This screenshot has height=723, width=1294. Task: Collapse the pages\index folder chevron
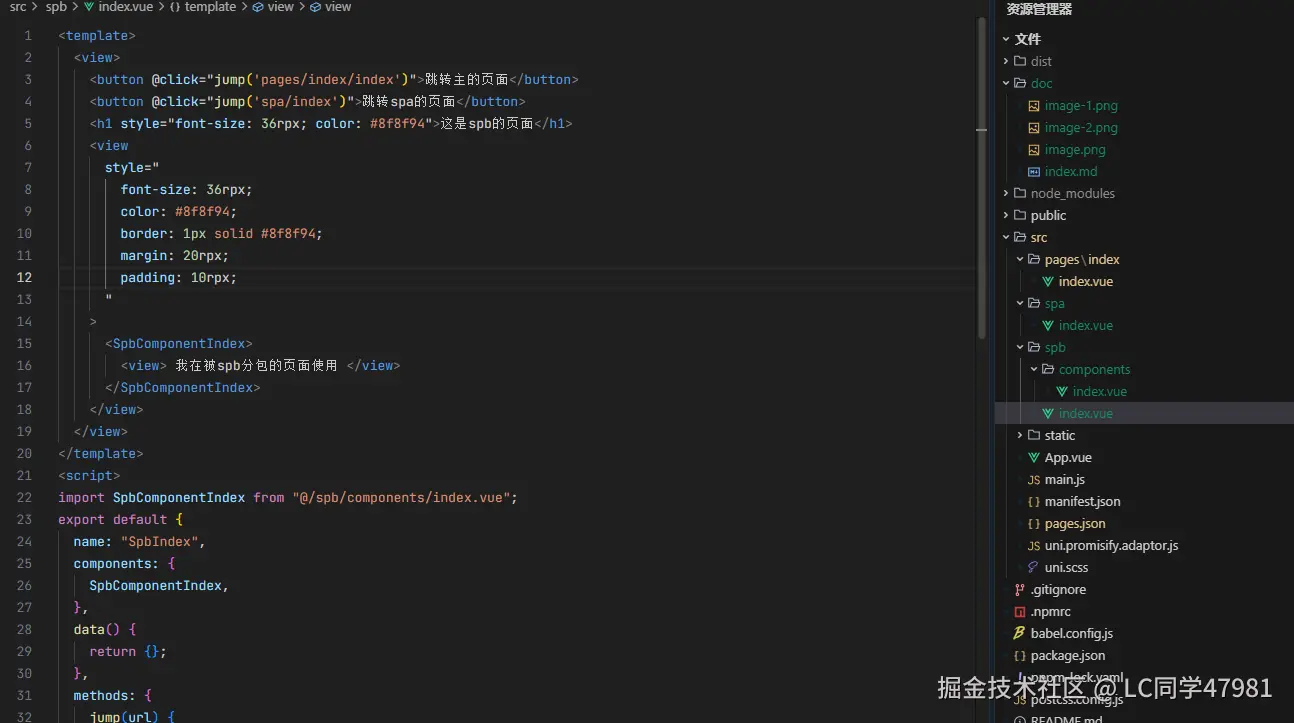1020,259
